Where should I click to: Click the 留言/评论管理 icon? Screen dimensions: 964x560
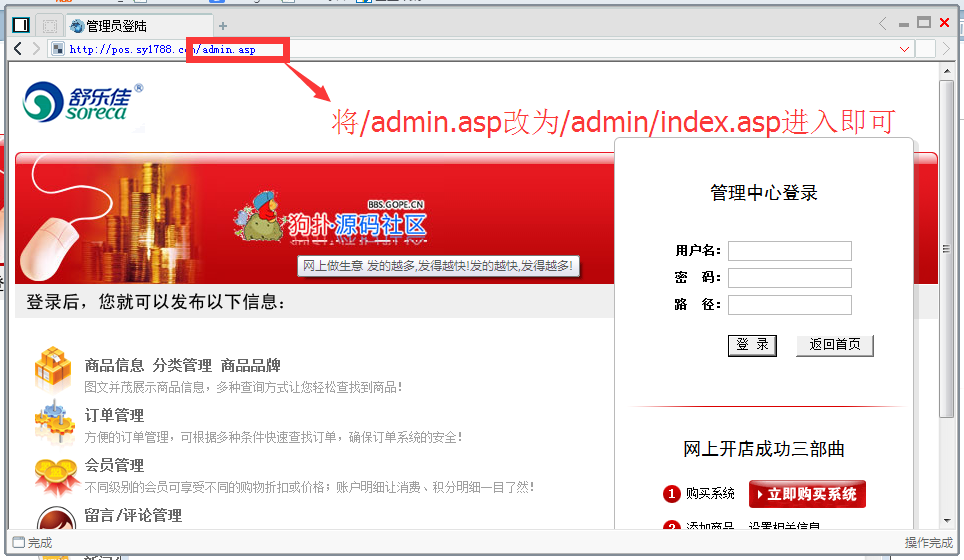coord(56,518)
